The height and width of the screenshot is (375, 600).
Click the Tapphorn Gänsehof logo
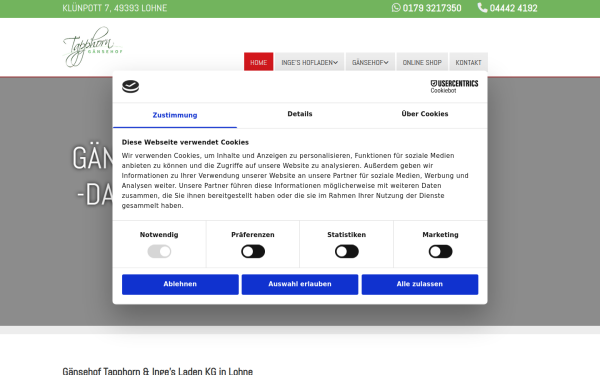coord(92,47)
